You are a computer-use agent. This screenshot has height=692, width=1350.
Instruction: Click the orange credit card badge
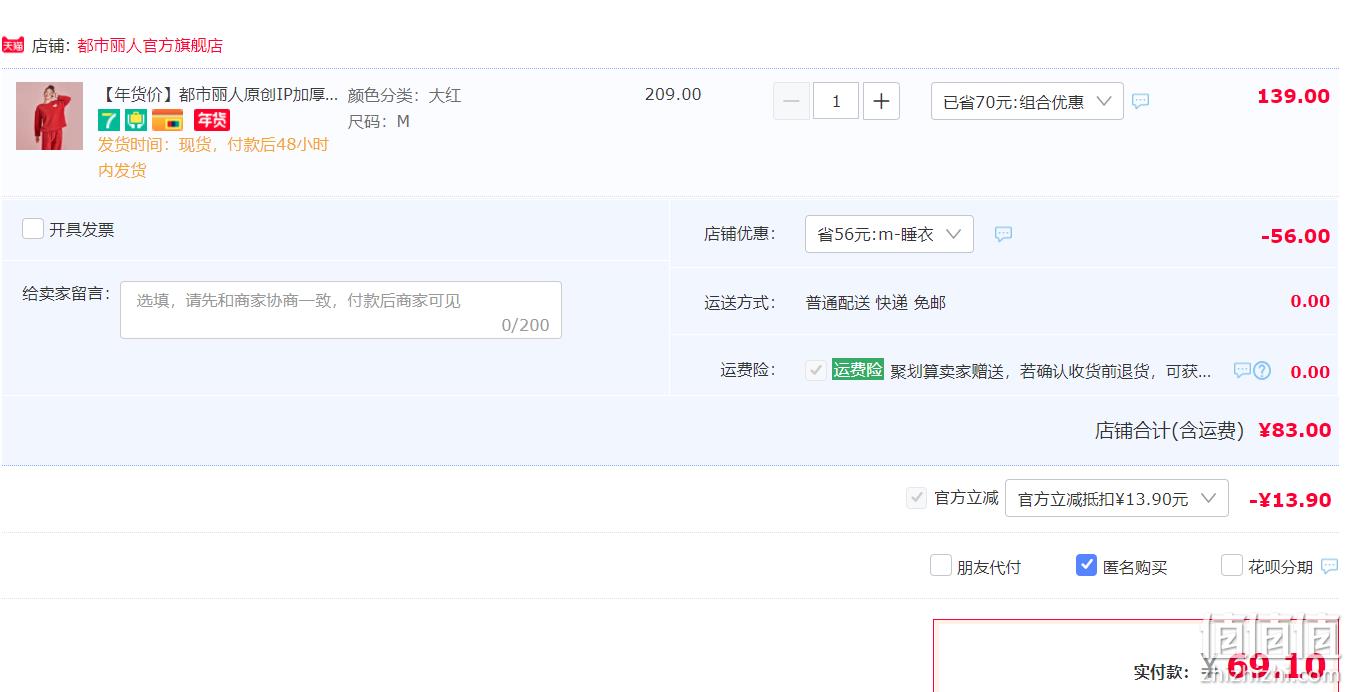click(x=167, y=120)
